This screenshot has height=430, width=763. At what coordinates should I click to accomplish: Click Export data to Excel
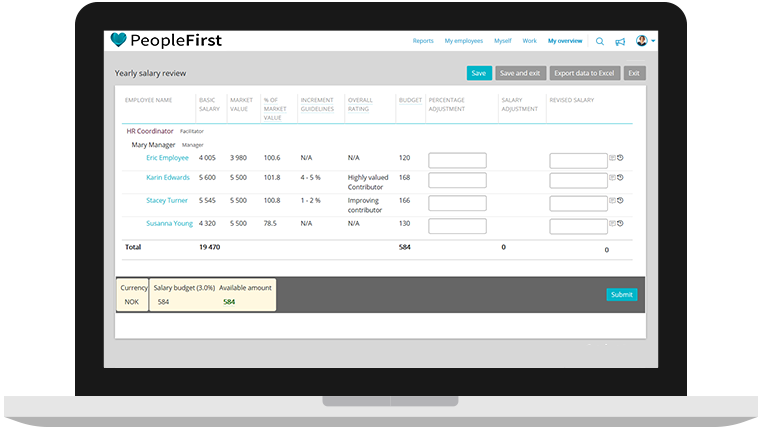pos(585,73)
